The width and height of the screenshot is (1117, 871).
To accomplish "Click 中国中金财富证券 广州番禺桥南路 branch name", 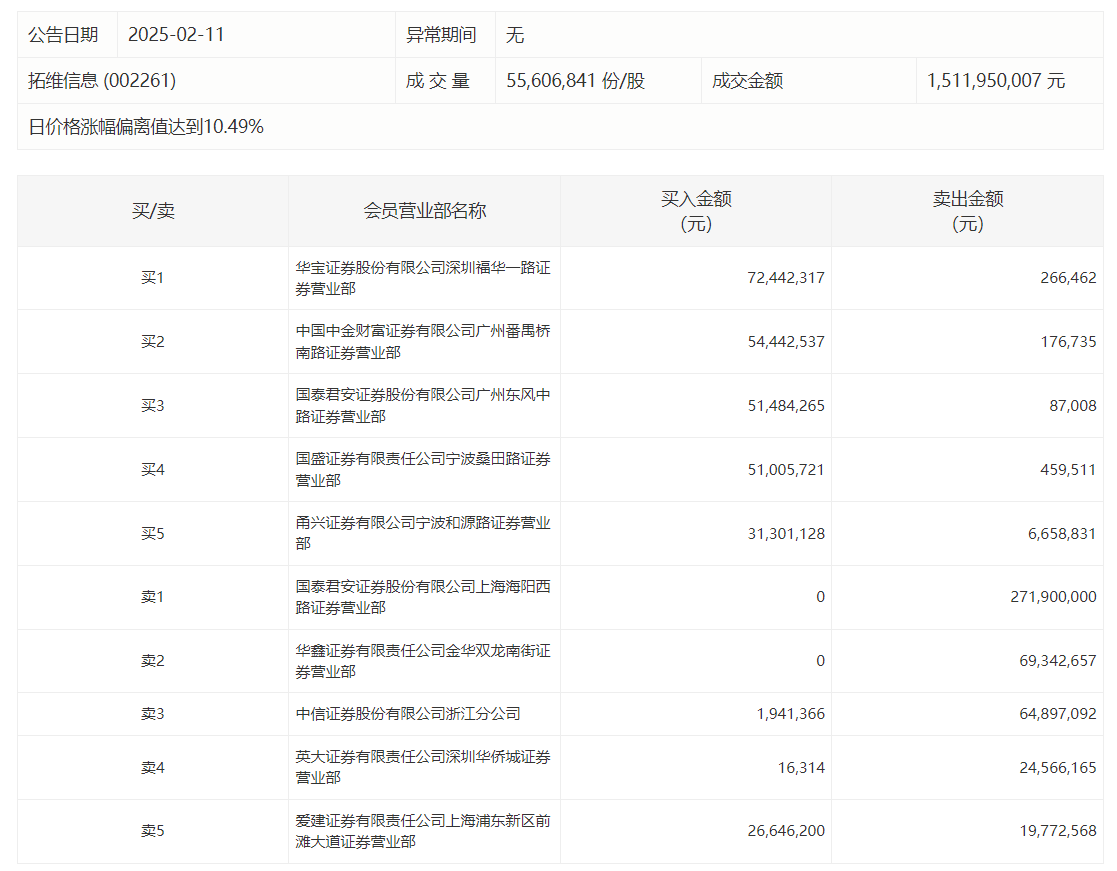I will click(423, 342).
